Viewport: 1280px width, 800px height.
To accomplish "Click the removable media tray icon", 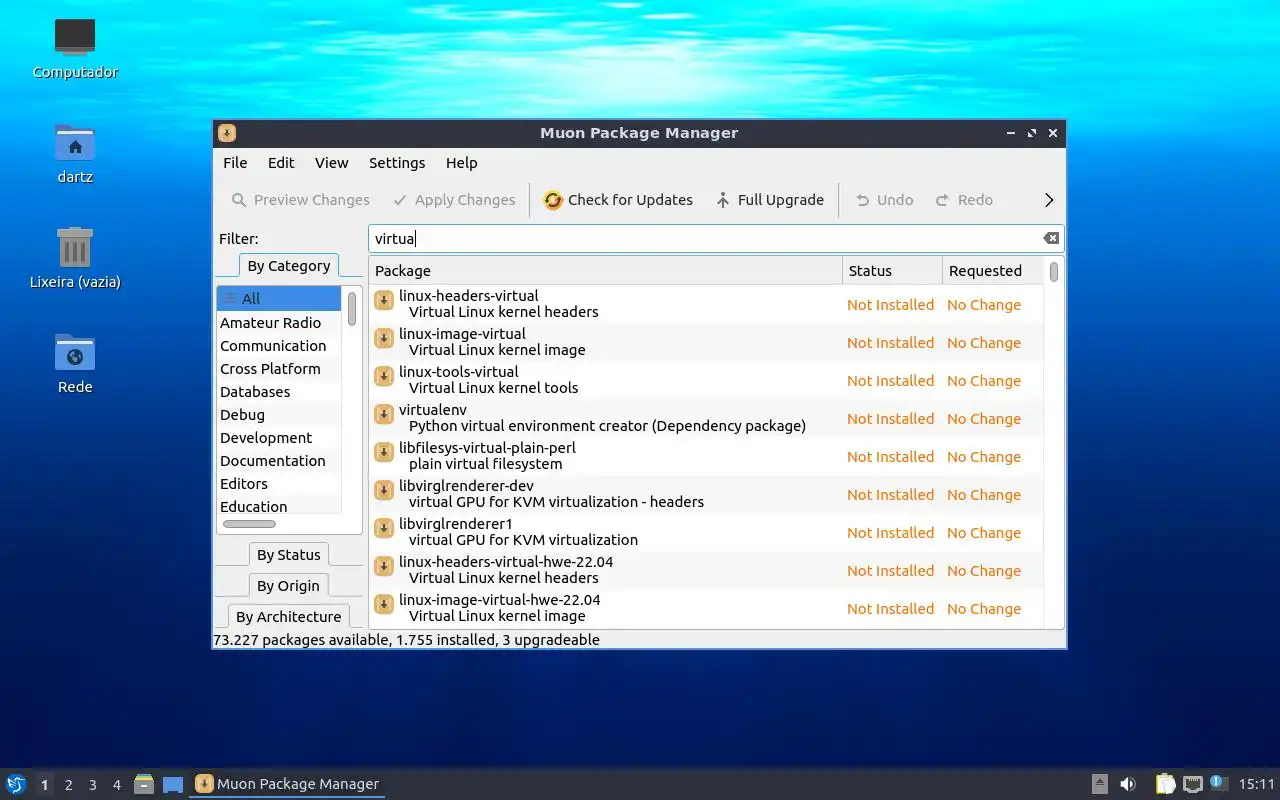I will (x=1099, y=784).
